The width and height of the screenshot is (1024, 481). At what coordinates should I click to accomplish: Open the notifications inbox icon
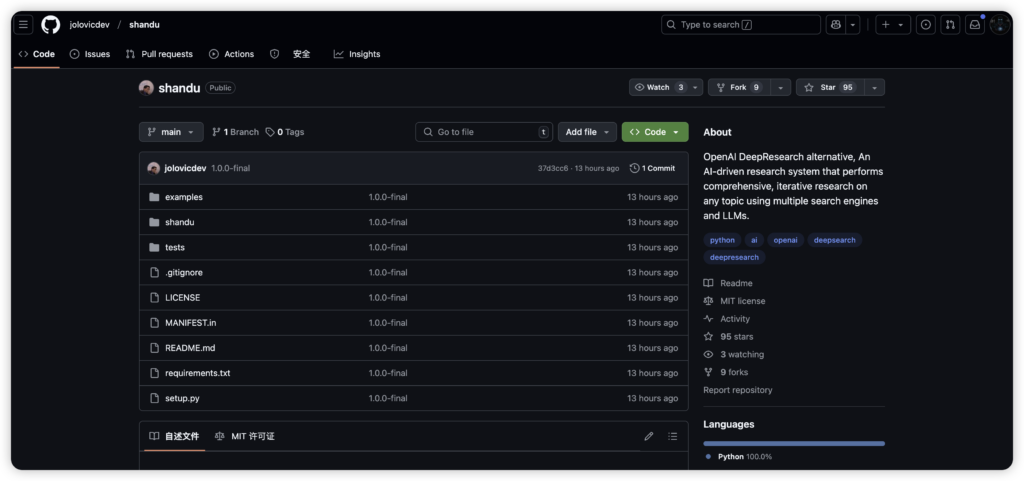[x=975, y=25]
